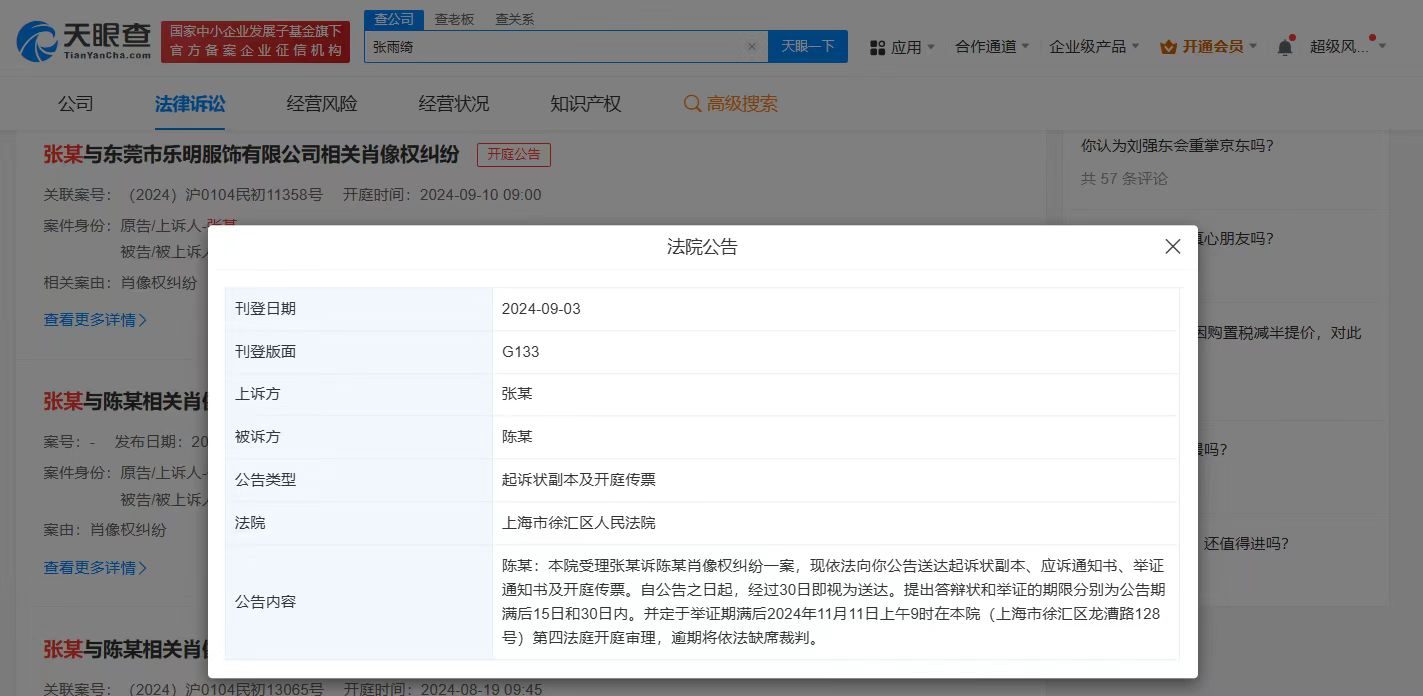Clear the search box with the × icon
The width and height of the screenshot is (1423, 696).
(752, 46)
